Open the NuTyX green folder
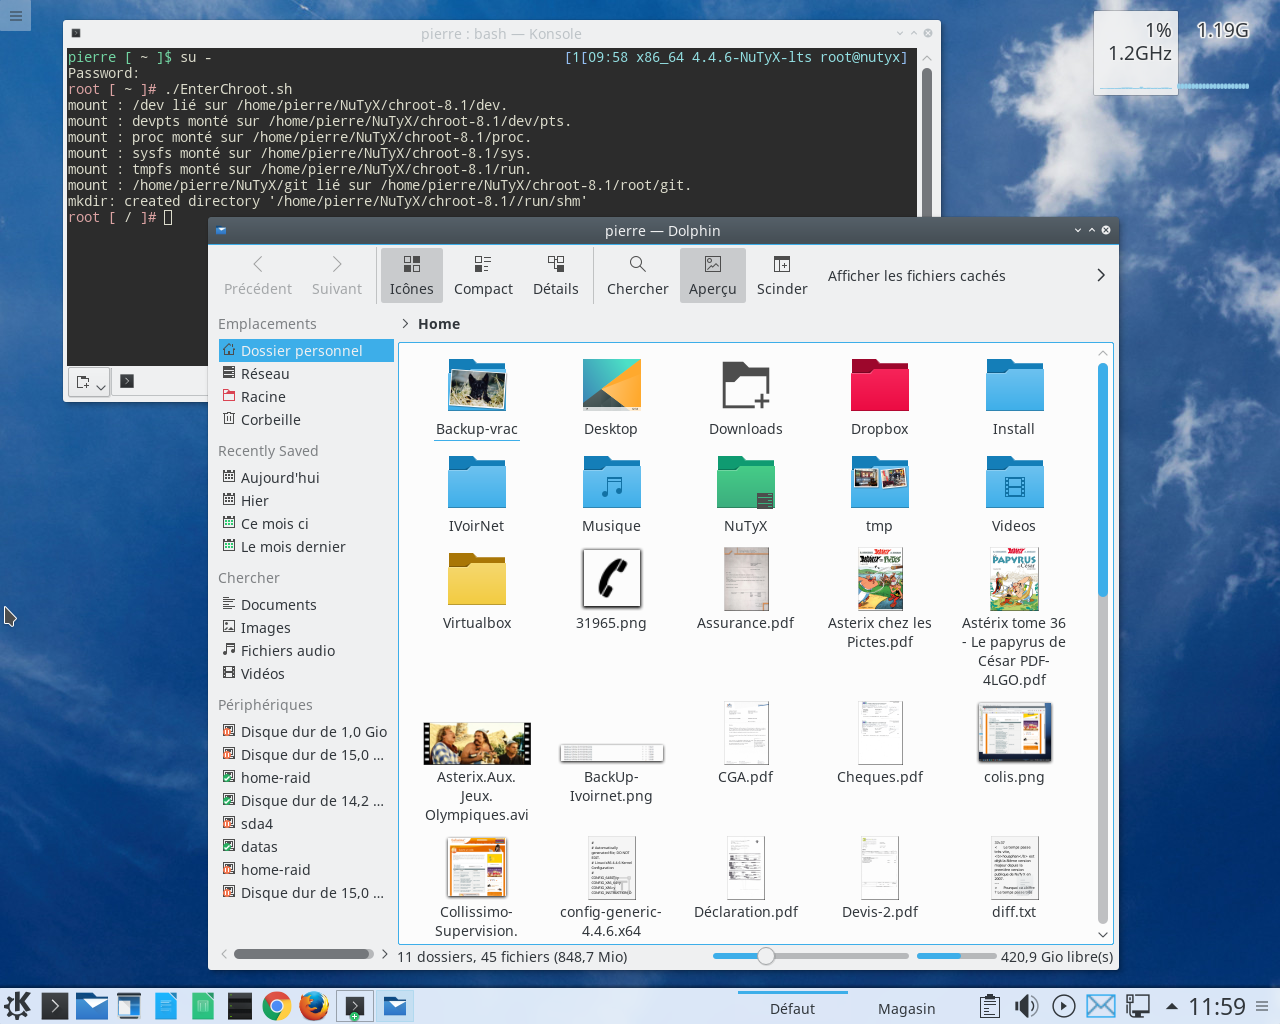 745,483
